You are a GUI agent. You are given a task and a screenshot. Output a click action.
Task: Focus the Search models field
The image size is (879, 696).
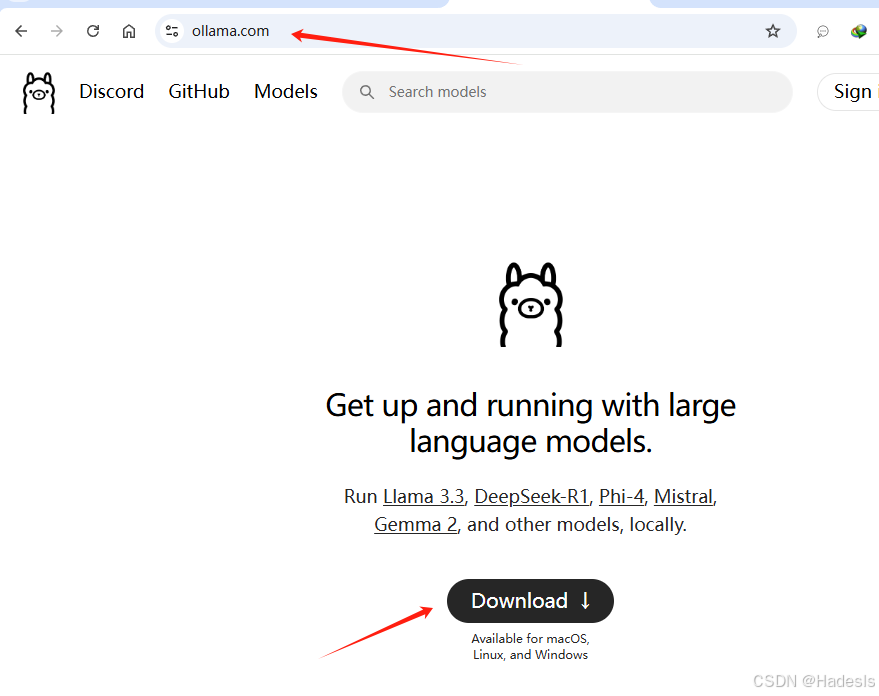pyautogui.click(x=567, y=92)
